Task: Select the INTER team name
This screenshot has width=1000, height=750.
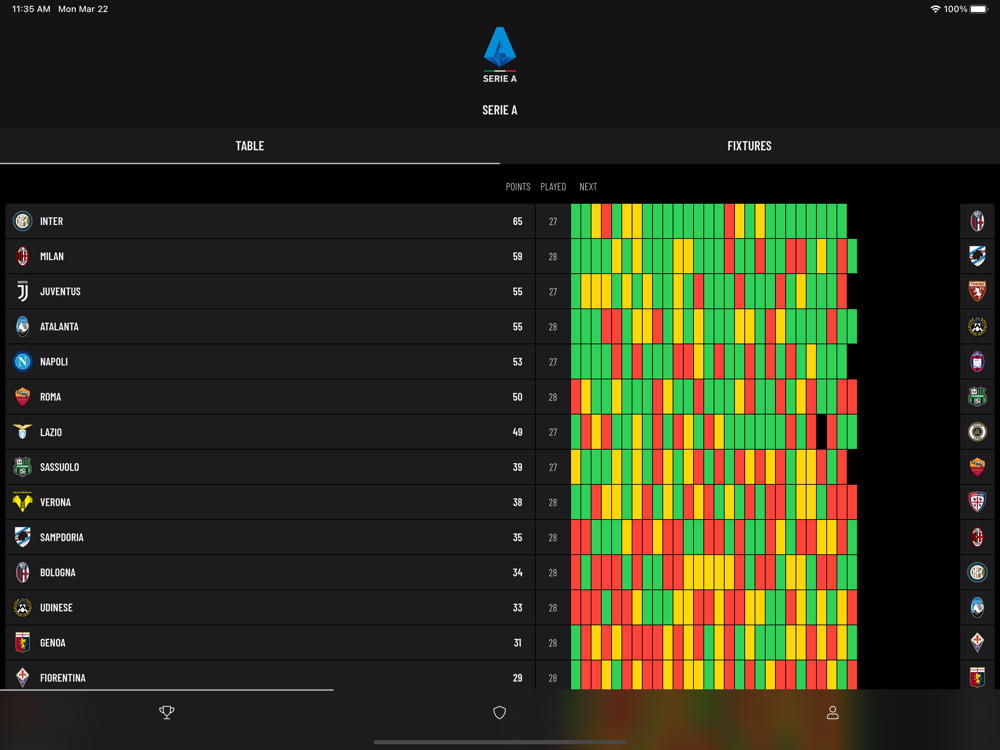Action: click(52, 221)
